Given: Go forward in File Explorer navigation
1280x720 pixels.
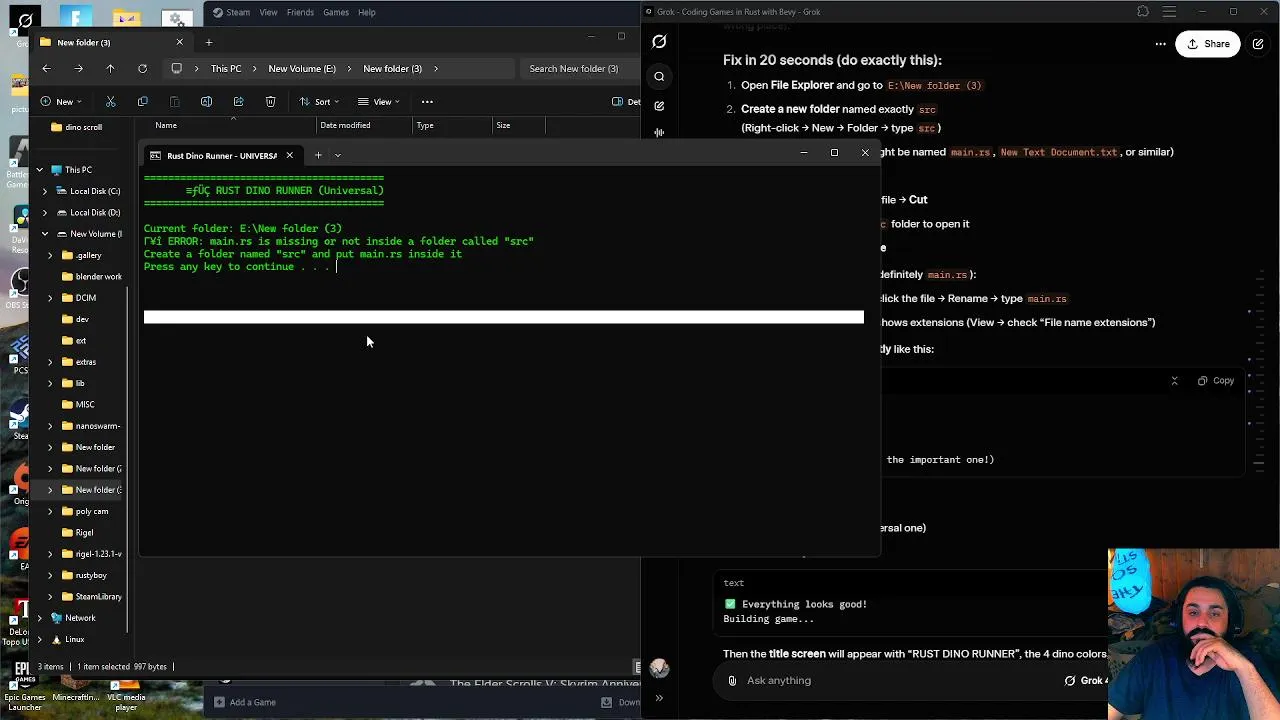Looking at the screenshot, I should 78,68.
